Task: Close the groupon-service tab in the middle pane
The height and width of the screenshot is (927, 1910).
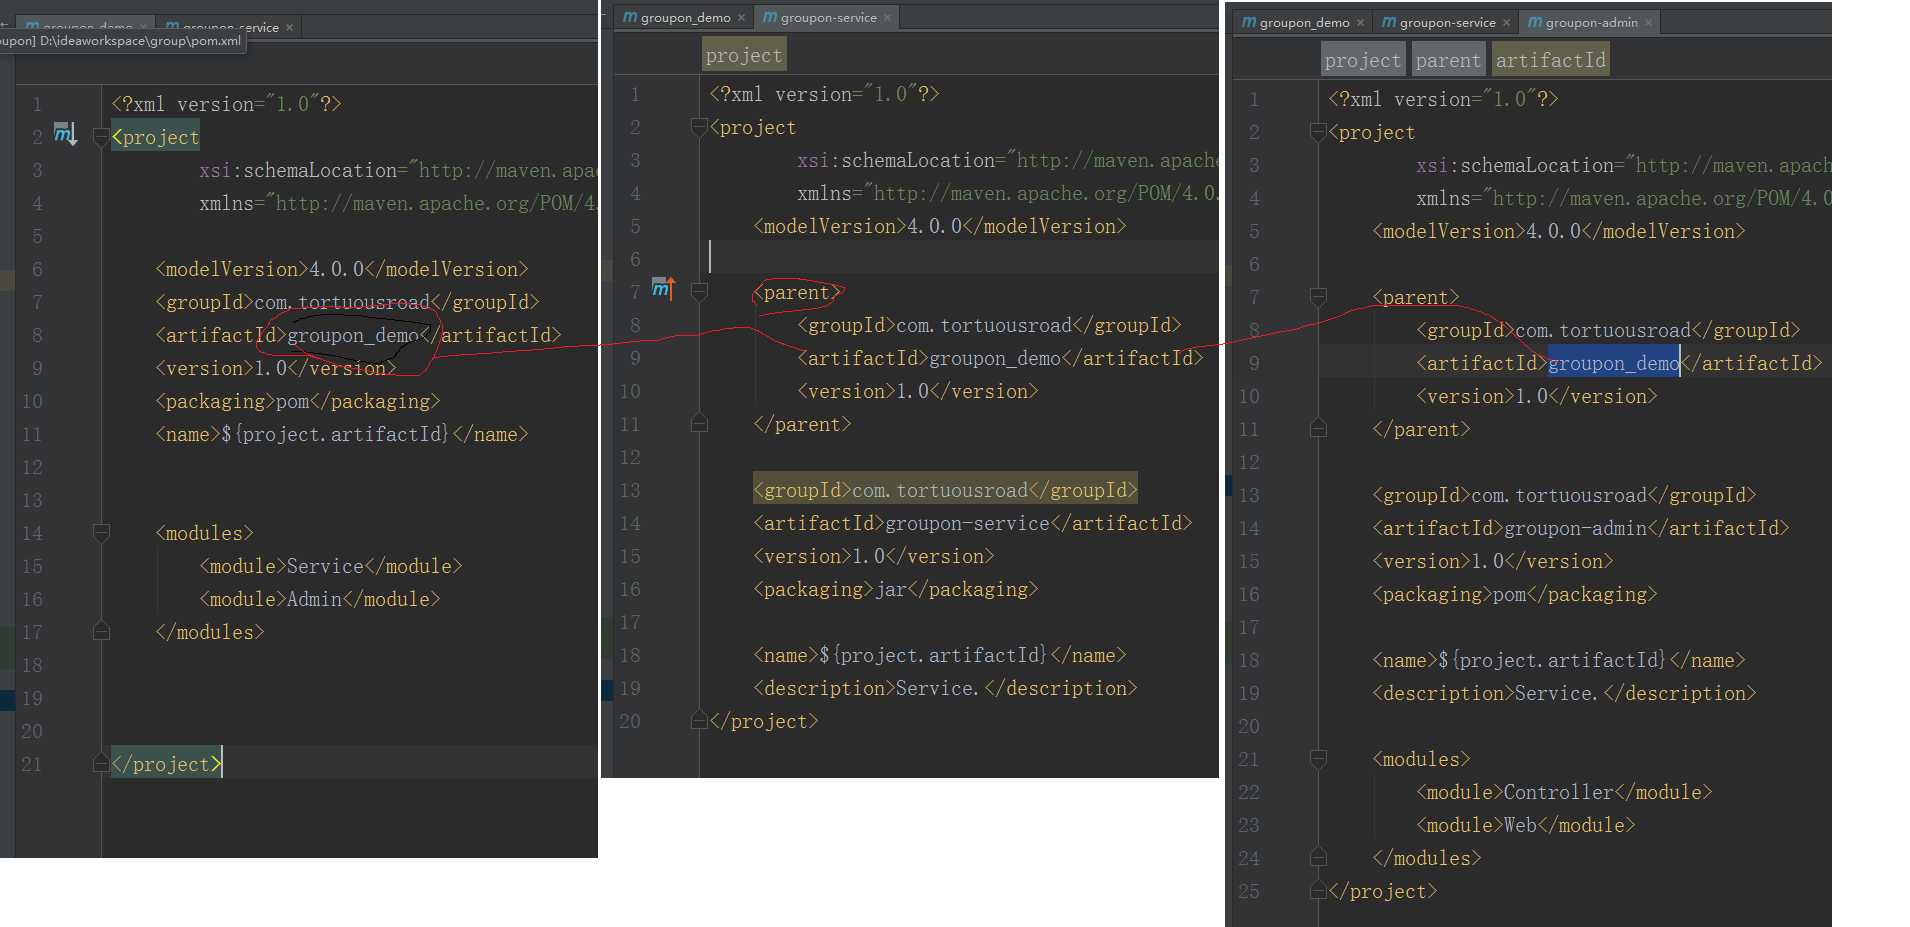Action: coord(887,18)
